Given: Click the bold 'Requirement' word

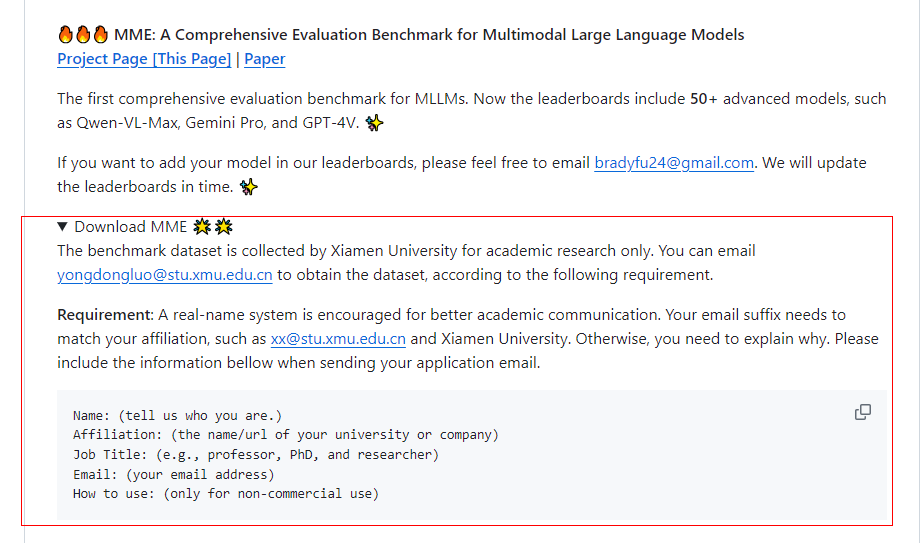Looking at the screenshot, I should pyautogui.click(x=105, y=315).
